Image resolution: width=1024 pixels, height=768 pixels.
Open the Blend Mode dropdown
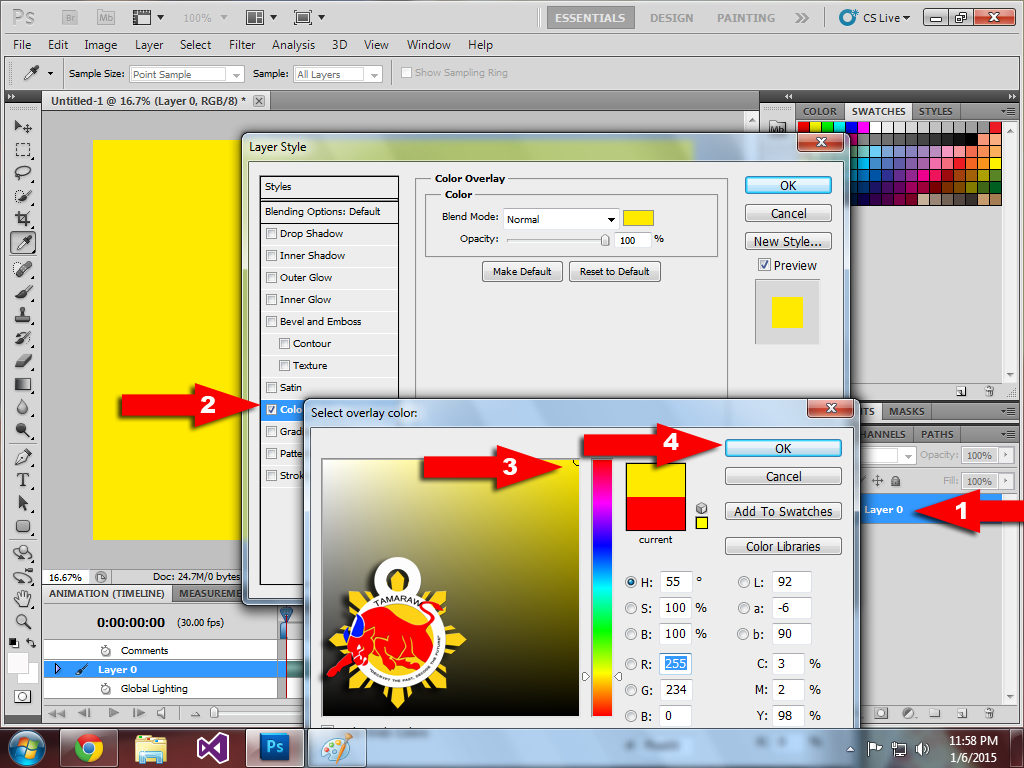561,219
